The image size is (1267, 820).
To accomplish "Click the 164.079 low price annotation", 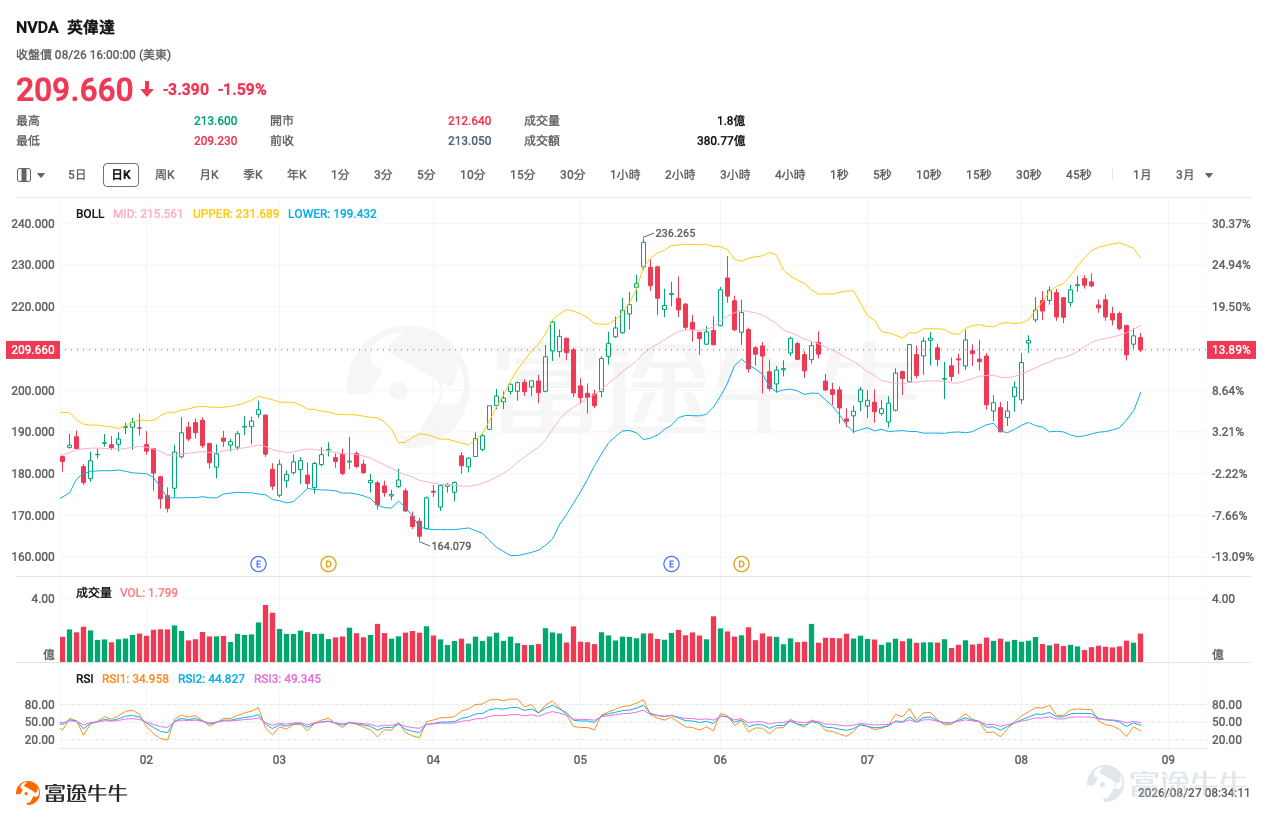I will coord(451,546).
